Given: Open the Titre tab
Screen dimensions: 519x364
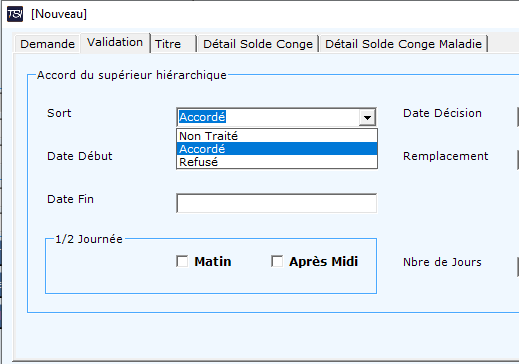Looking at the screenshot, I should coord(173,44).
